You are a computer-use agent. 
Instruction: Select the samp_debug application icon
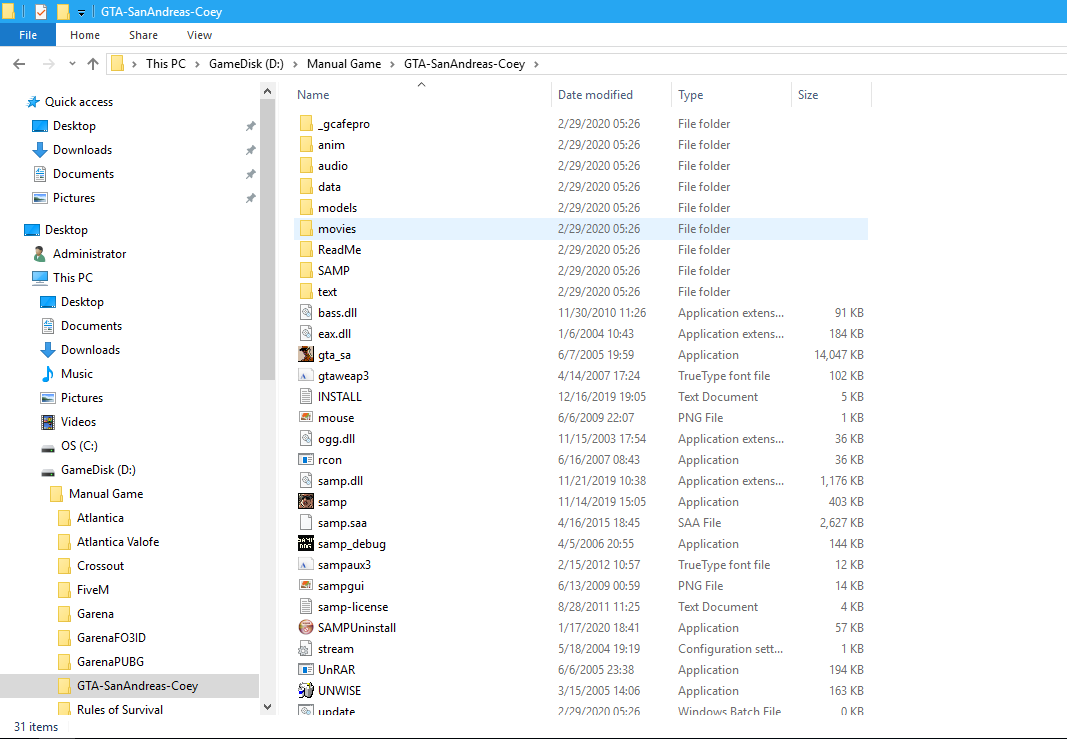click(x=306, y=544)
